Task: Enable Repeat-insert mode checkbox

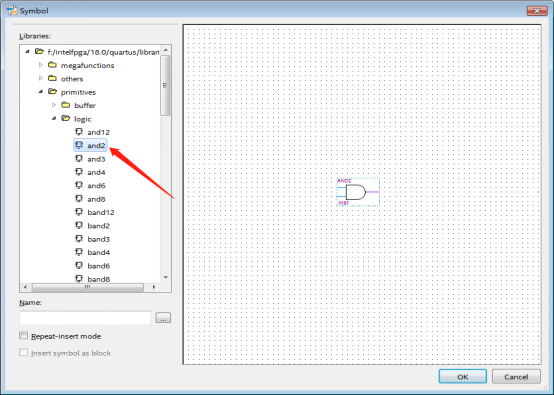Action: pos(24,336)
